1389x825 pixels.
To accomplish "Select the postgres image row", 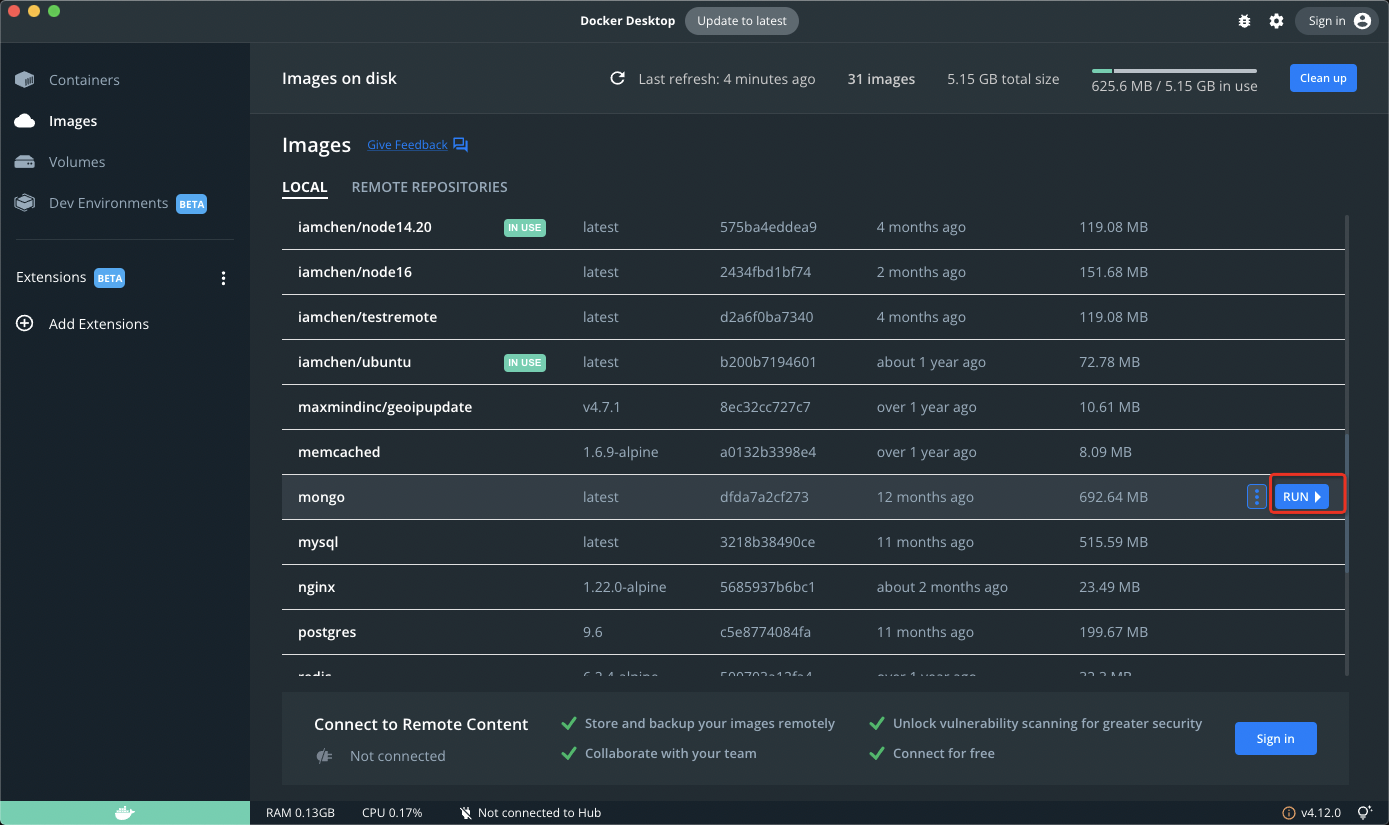I will [x=813, y=632].
